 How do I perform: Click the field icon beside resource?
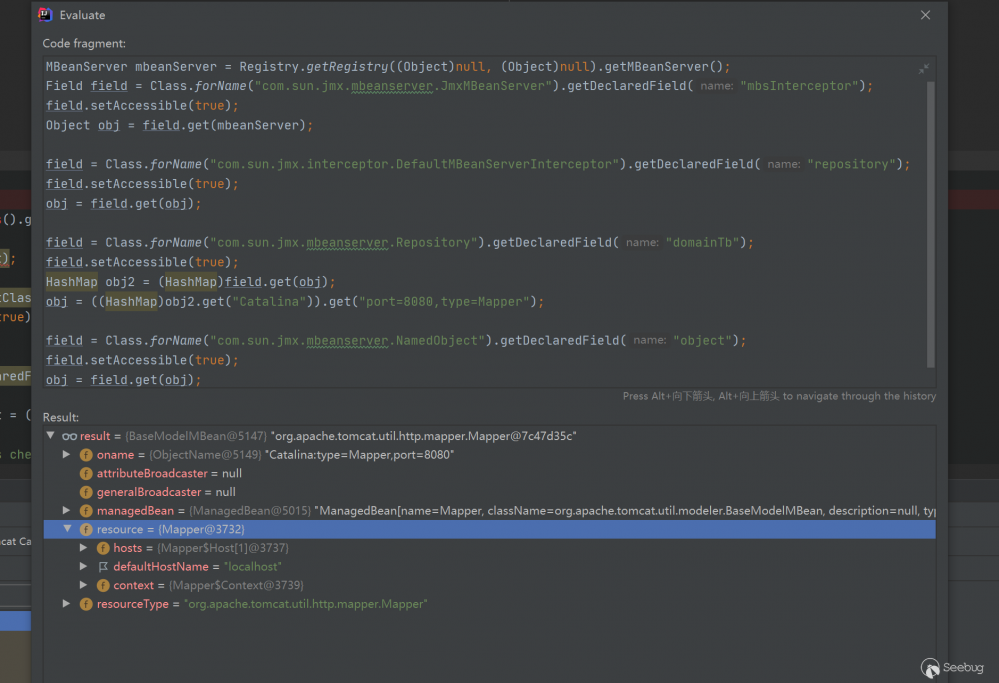(86, 529)
